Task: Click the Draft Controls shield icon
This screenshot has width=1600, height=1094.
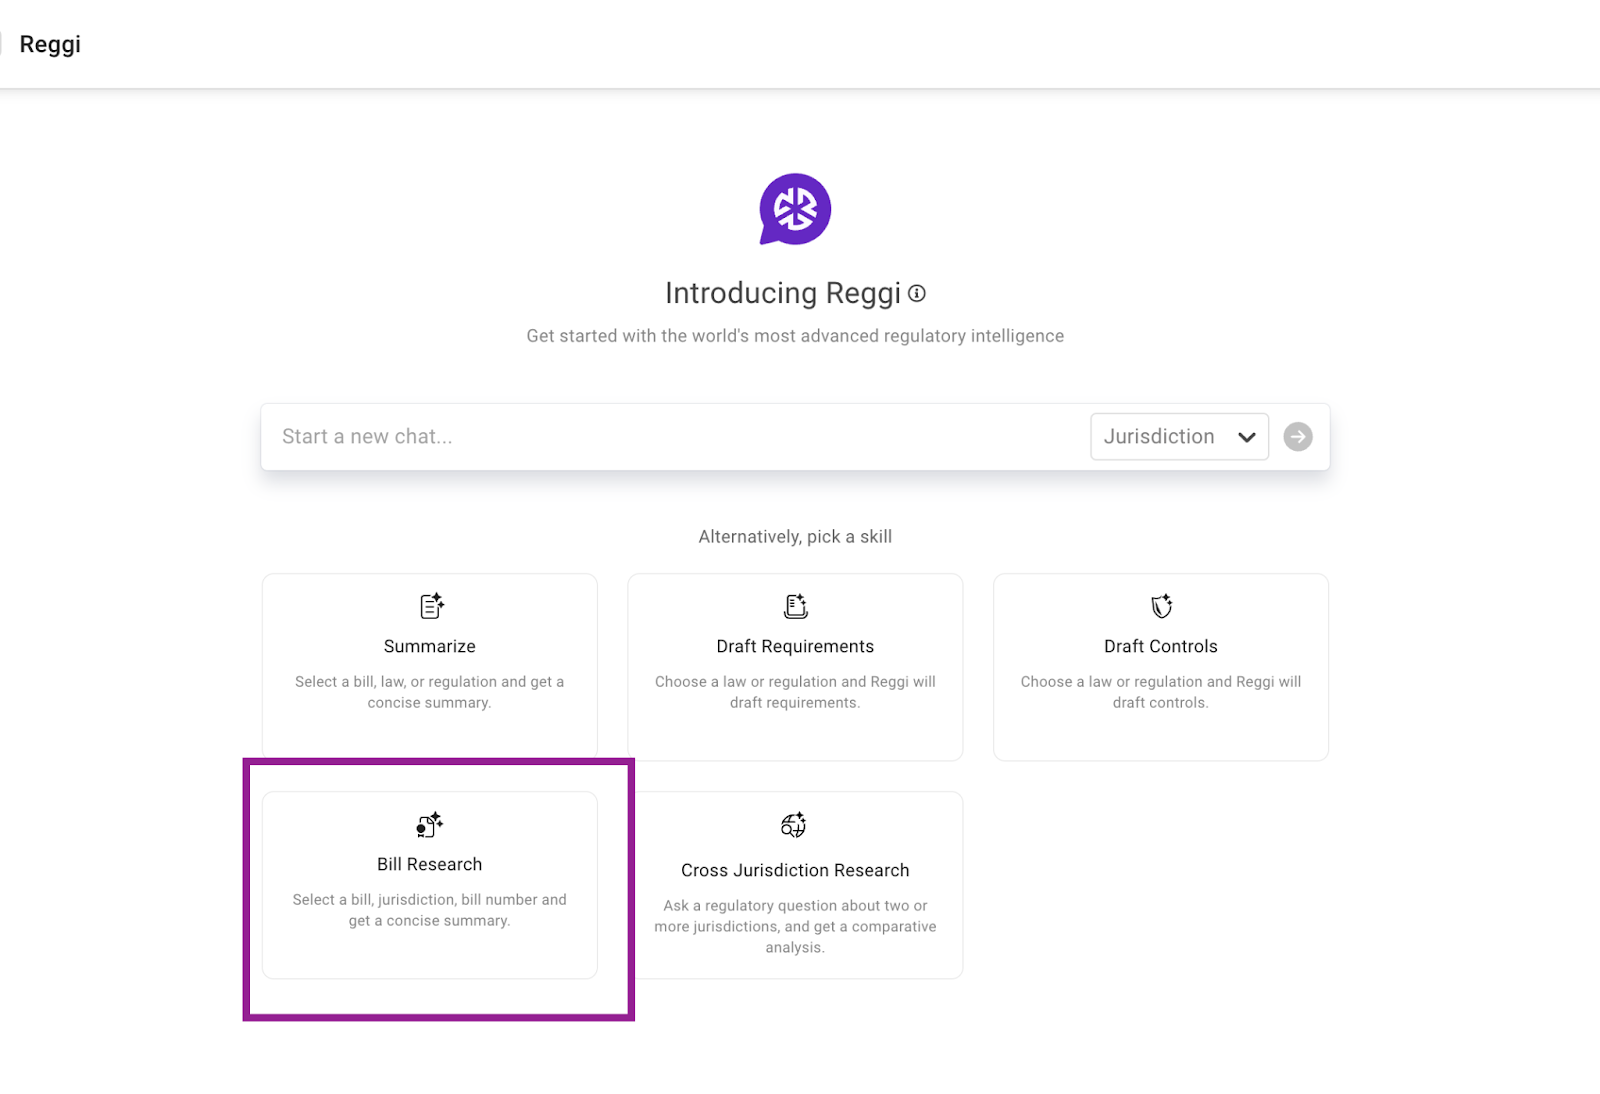Action: (x=1161, y=606)
